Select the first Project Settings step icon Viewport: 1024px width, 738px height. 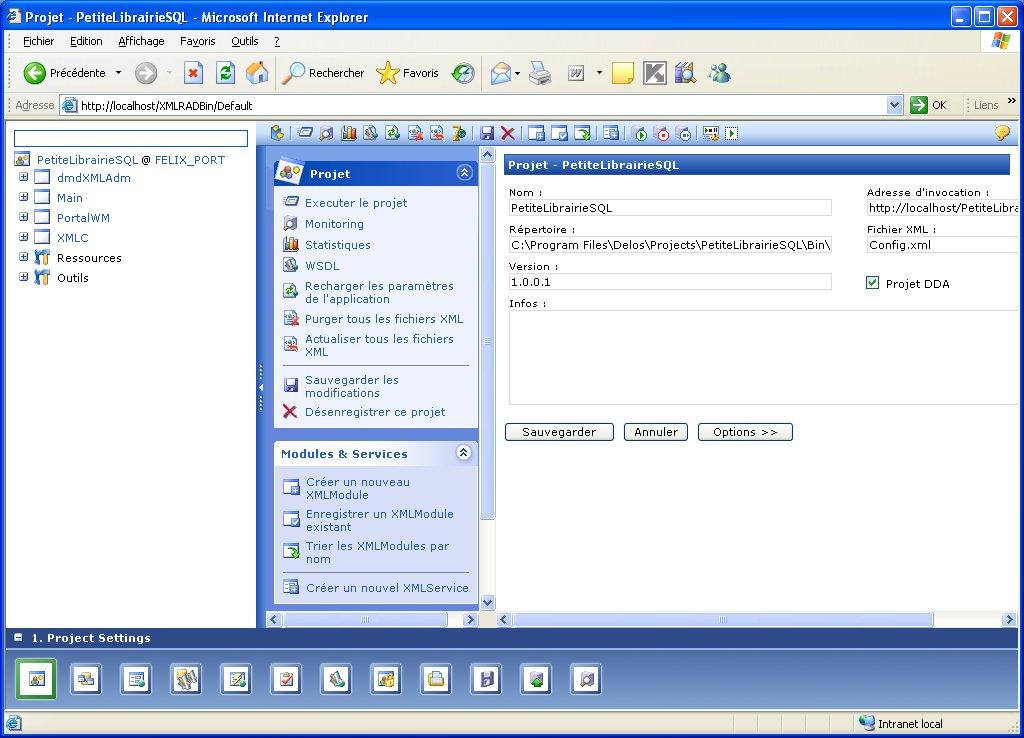tap(36, 679)
